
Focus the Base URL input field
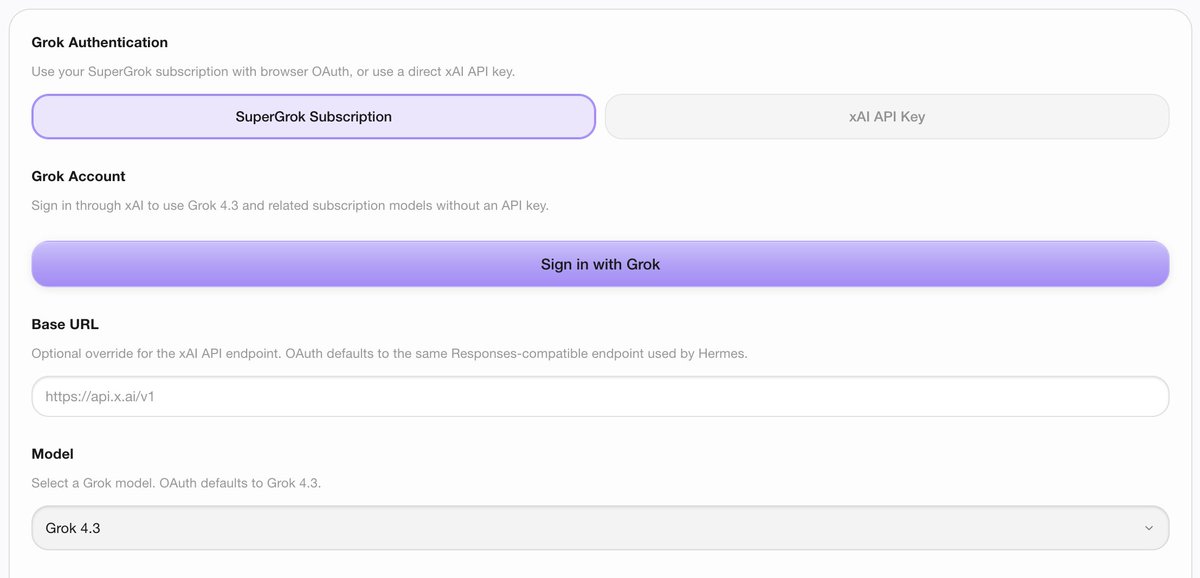pos(600,396)
